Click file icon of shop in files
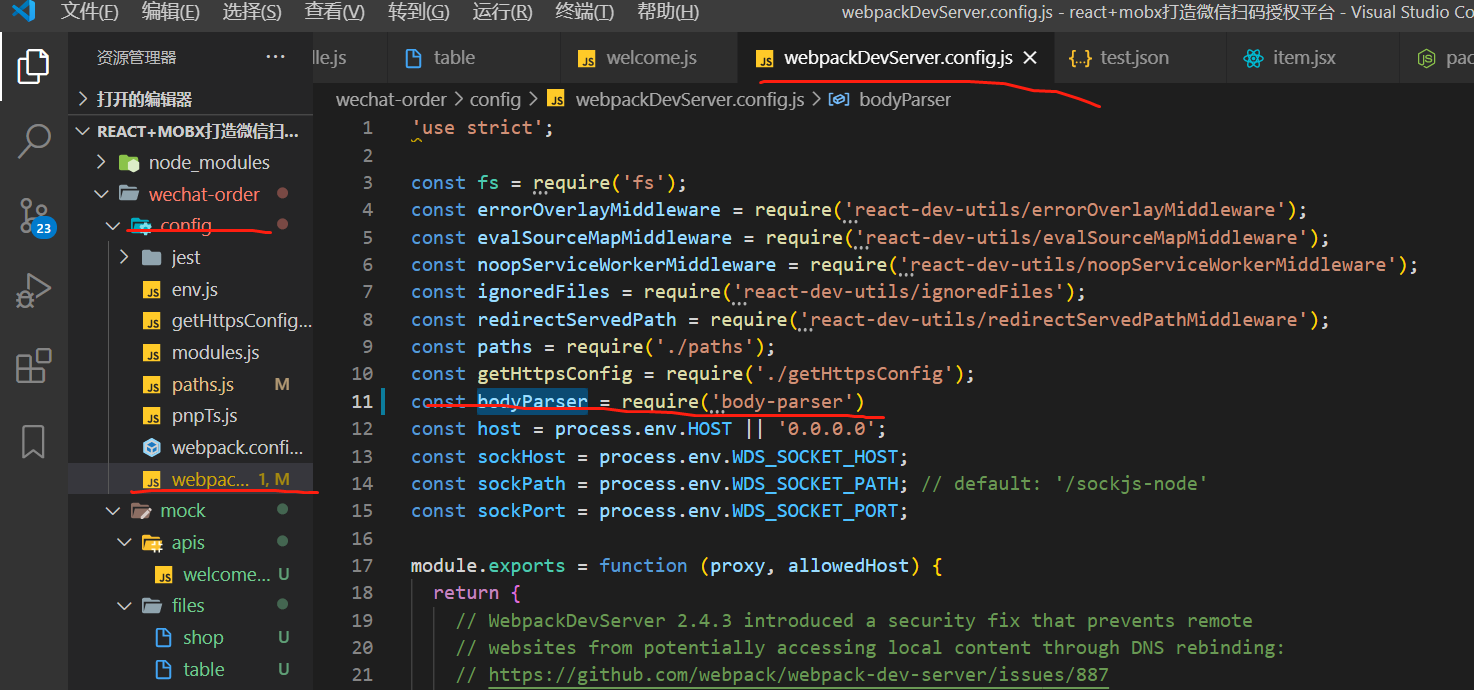1474x690 pixels. [x=163, y=638]
